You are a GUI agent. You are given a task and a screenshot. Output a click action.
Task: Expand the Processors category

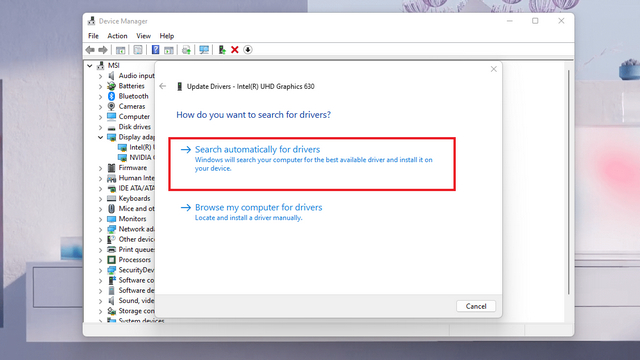100,260
